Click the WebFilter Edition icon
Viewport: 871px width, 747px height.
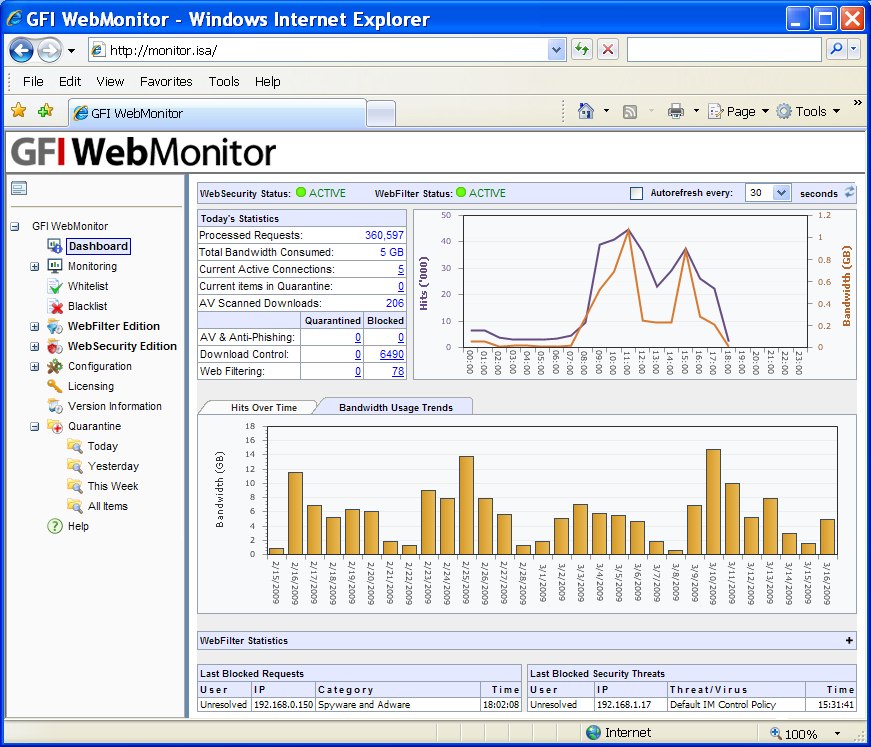point(54,326)
